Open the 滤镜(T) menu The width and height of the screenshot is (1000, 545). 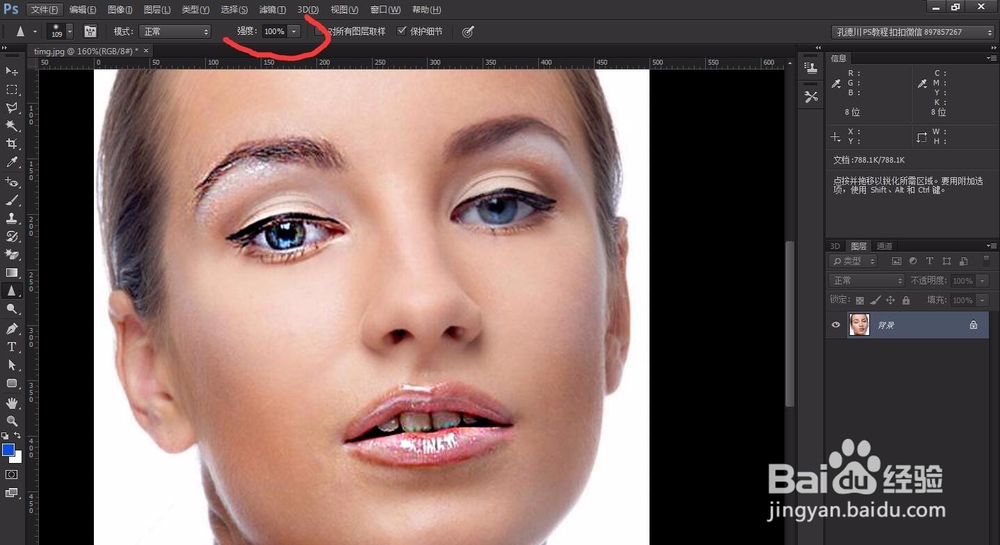point(272,10)
